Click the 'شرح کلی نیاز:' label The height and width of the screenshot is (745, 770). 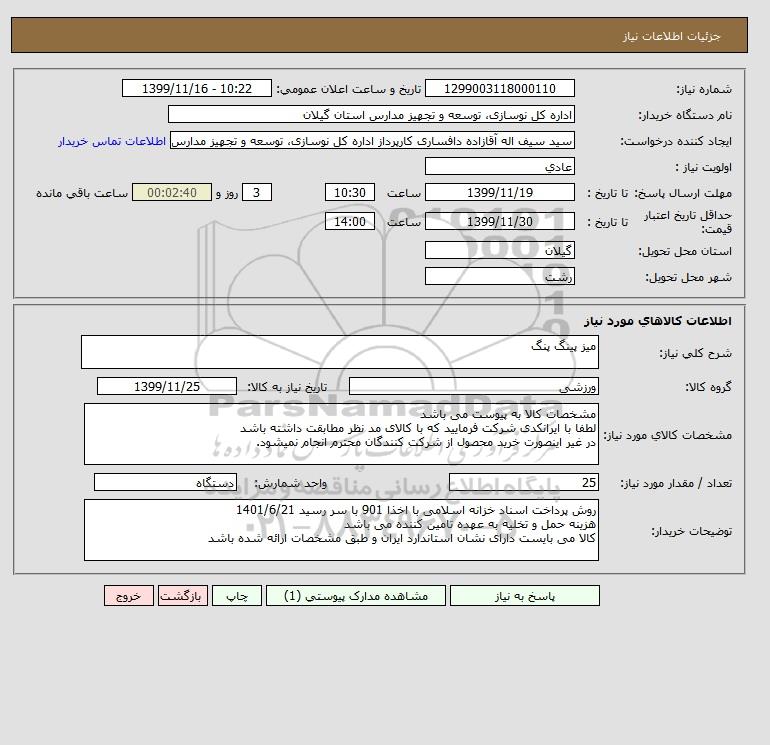(695, 353)
